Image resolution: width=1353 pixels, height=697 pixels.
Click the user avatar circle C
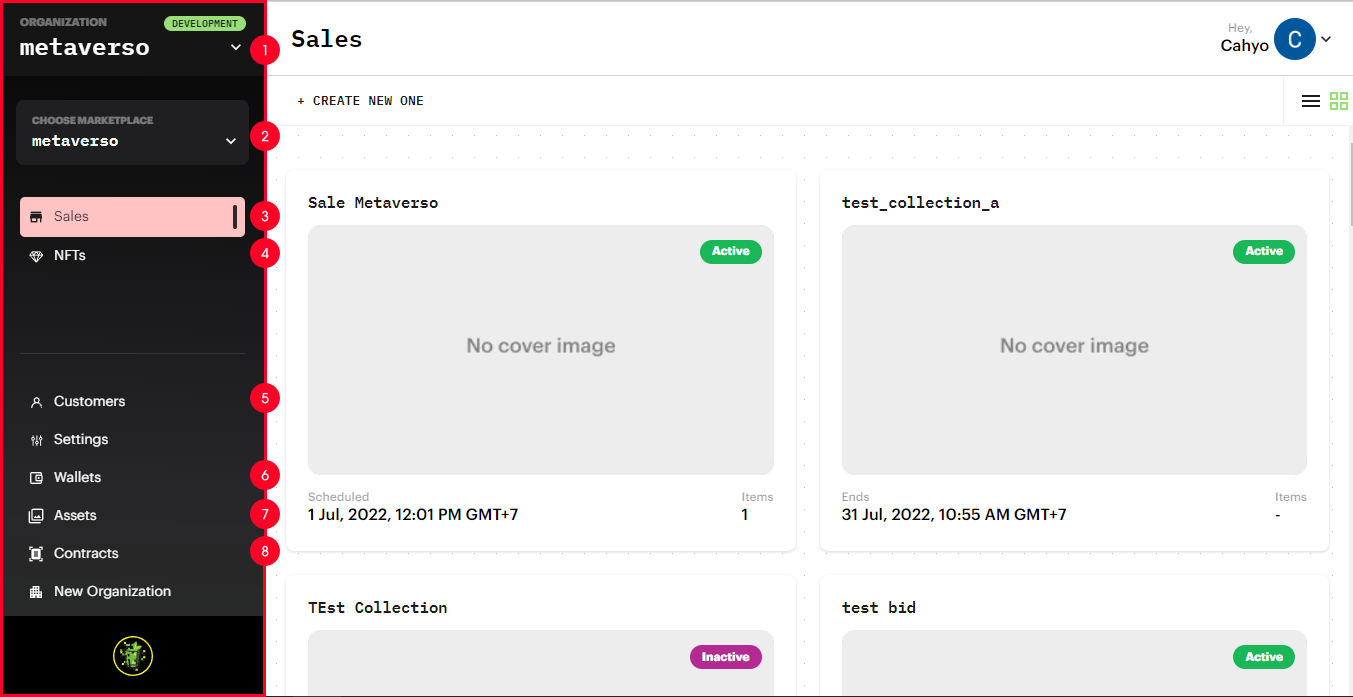(x=1295, y=39)
